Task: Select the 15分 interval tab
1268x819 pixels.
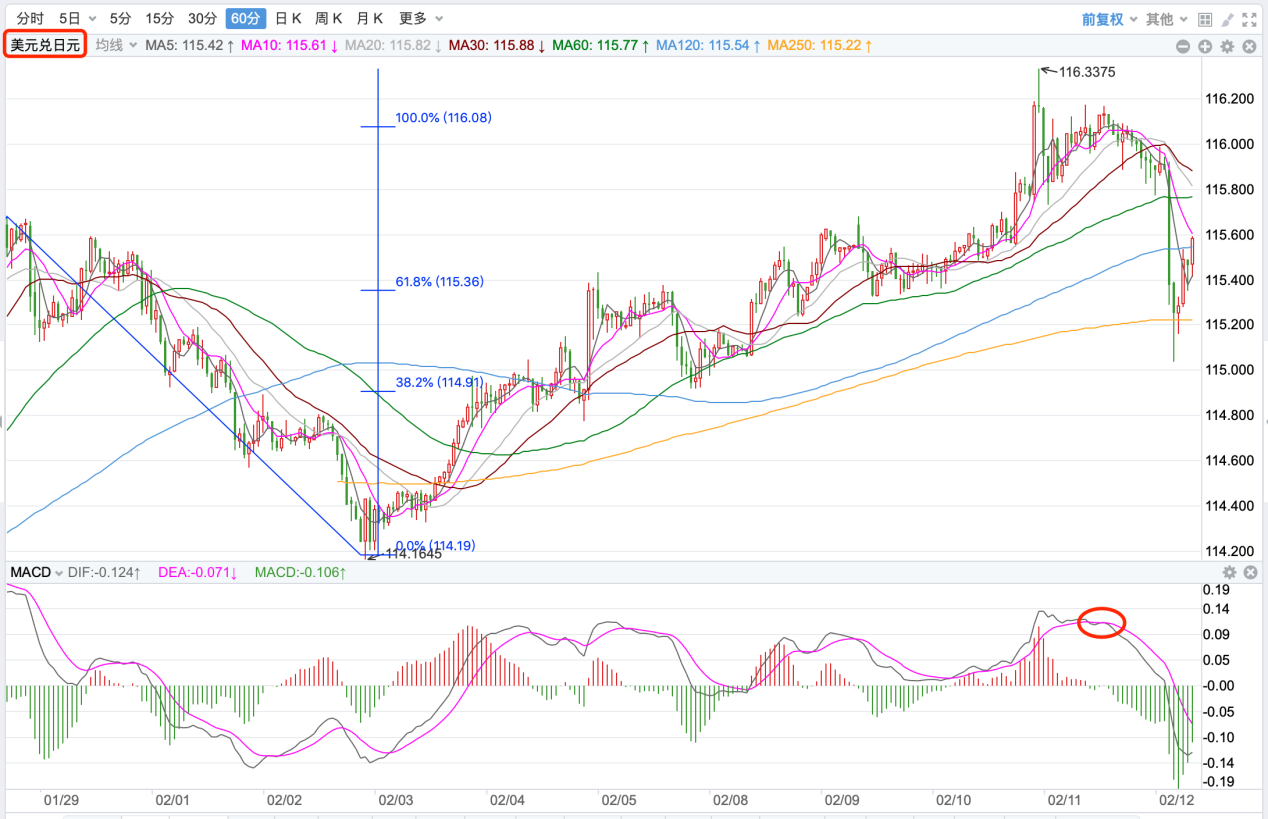Action: pyautogui.click(x=159, y=18)
